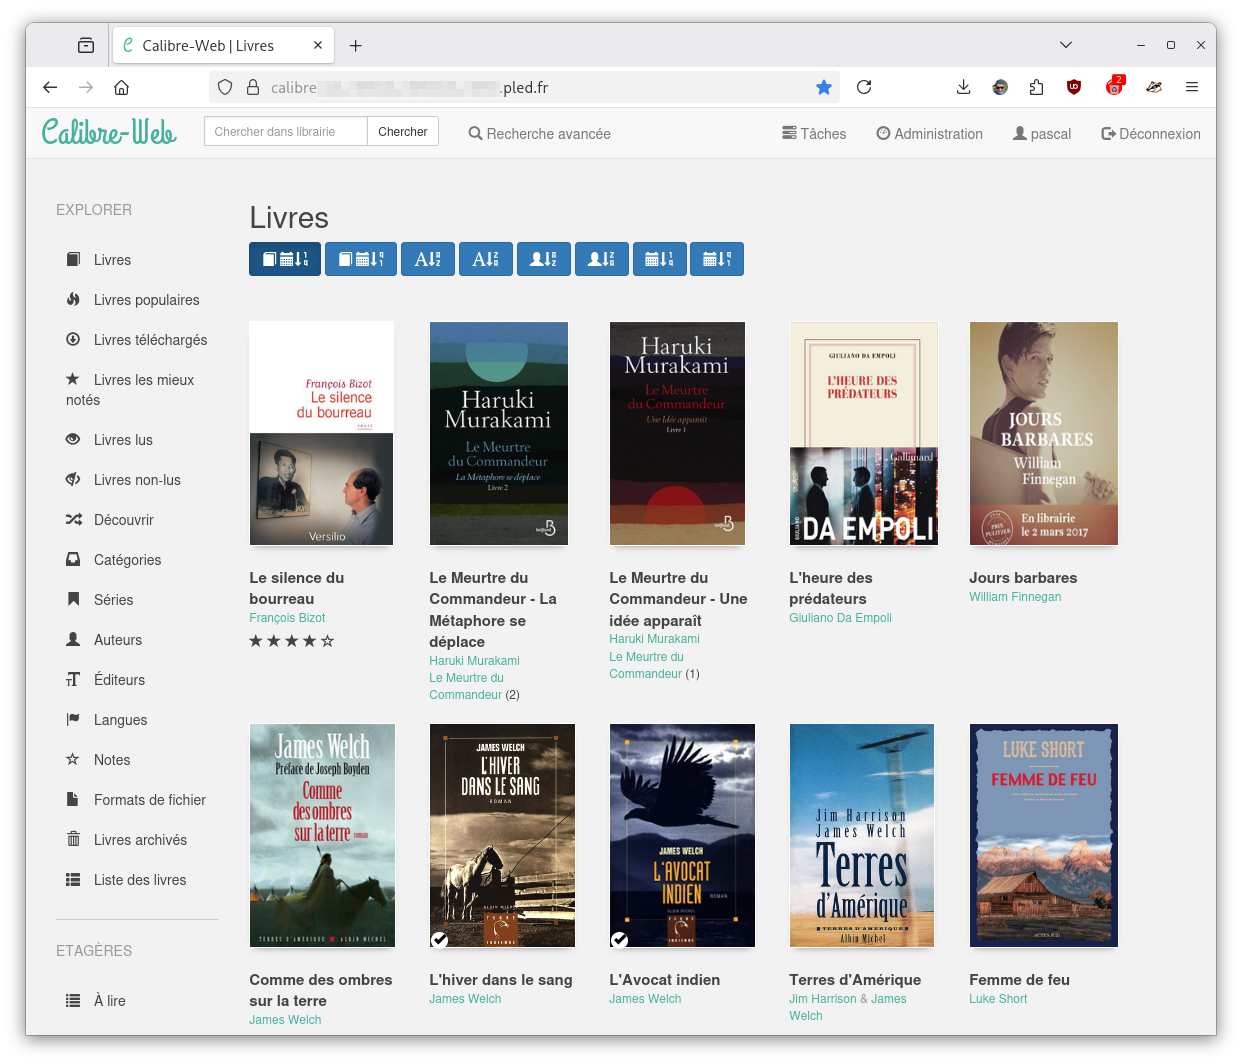The image size is (1242, 1064).
Task: Click author link François Bizot
Action: [x=287, y=618]
